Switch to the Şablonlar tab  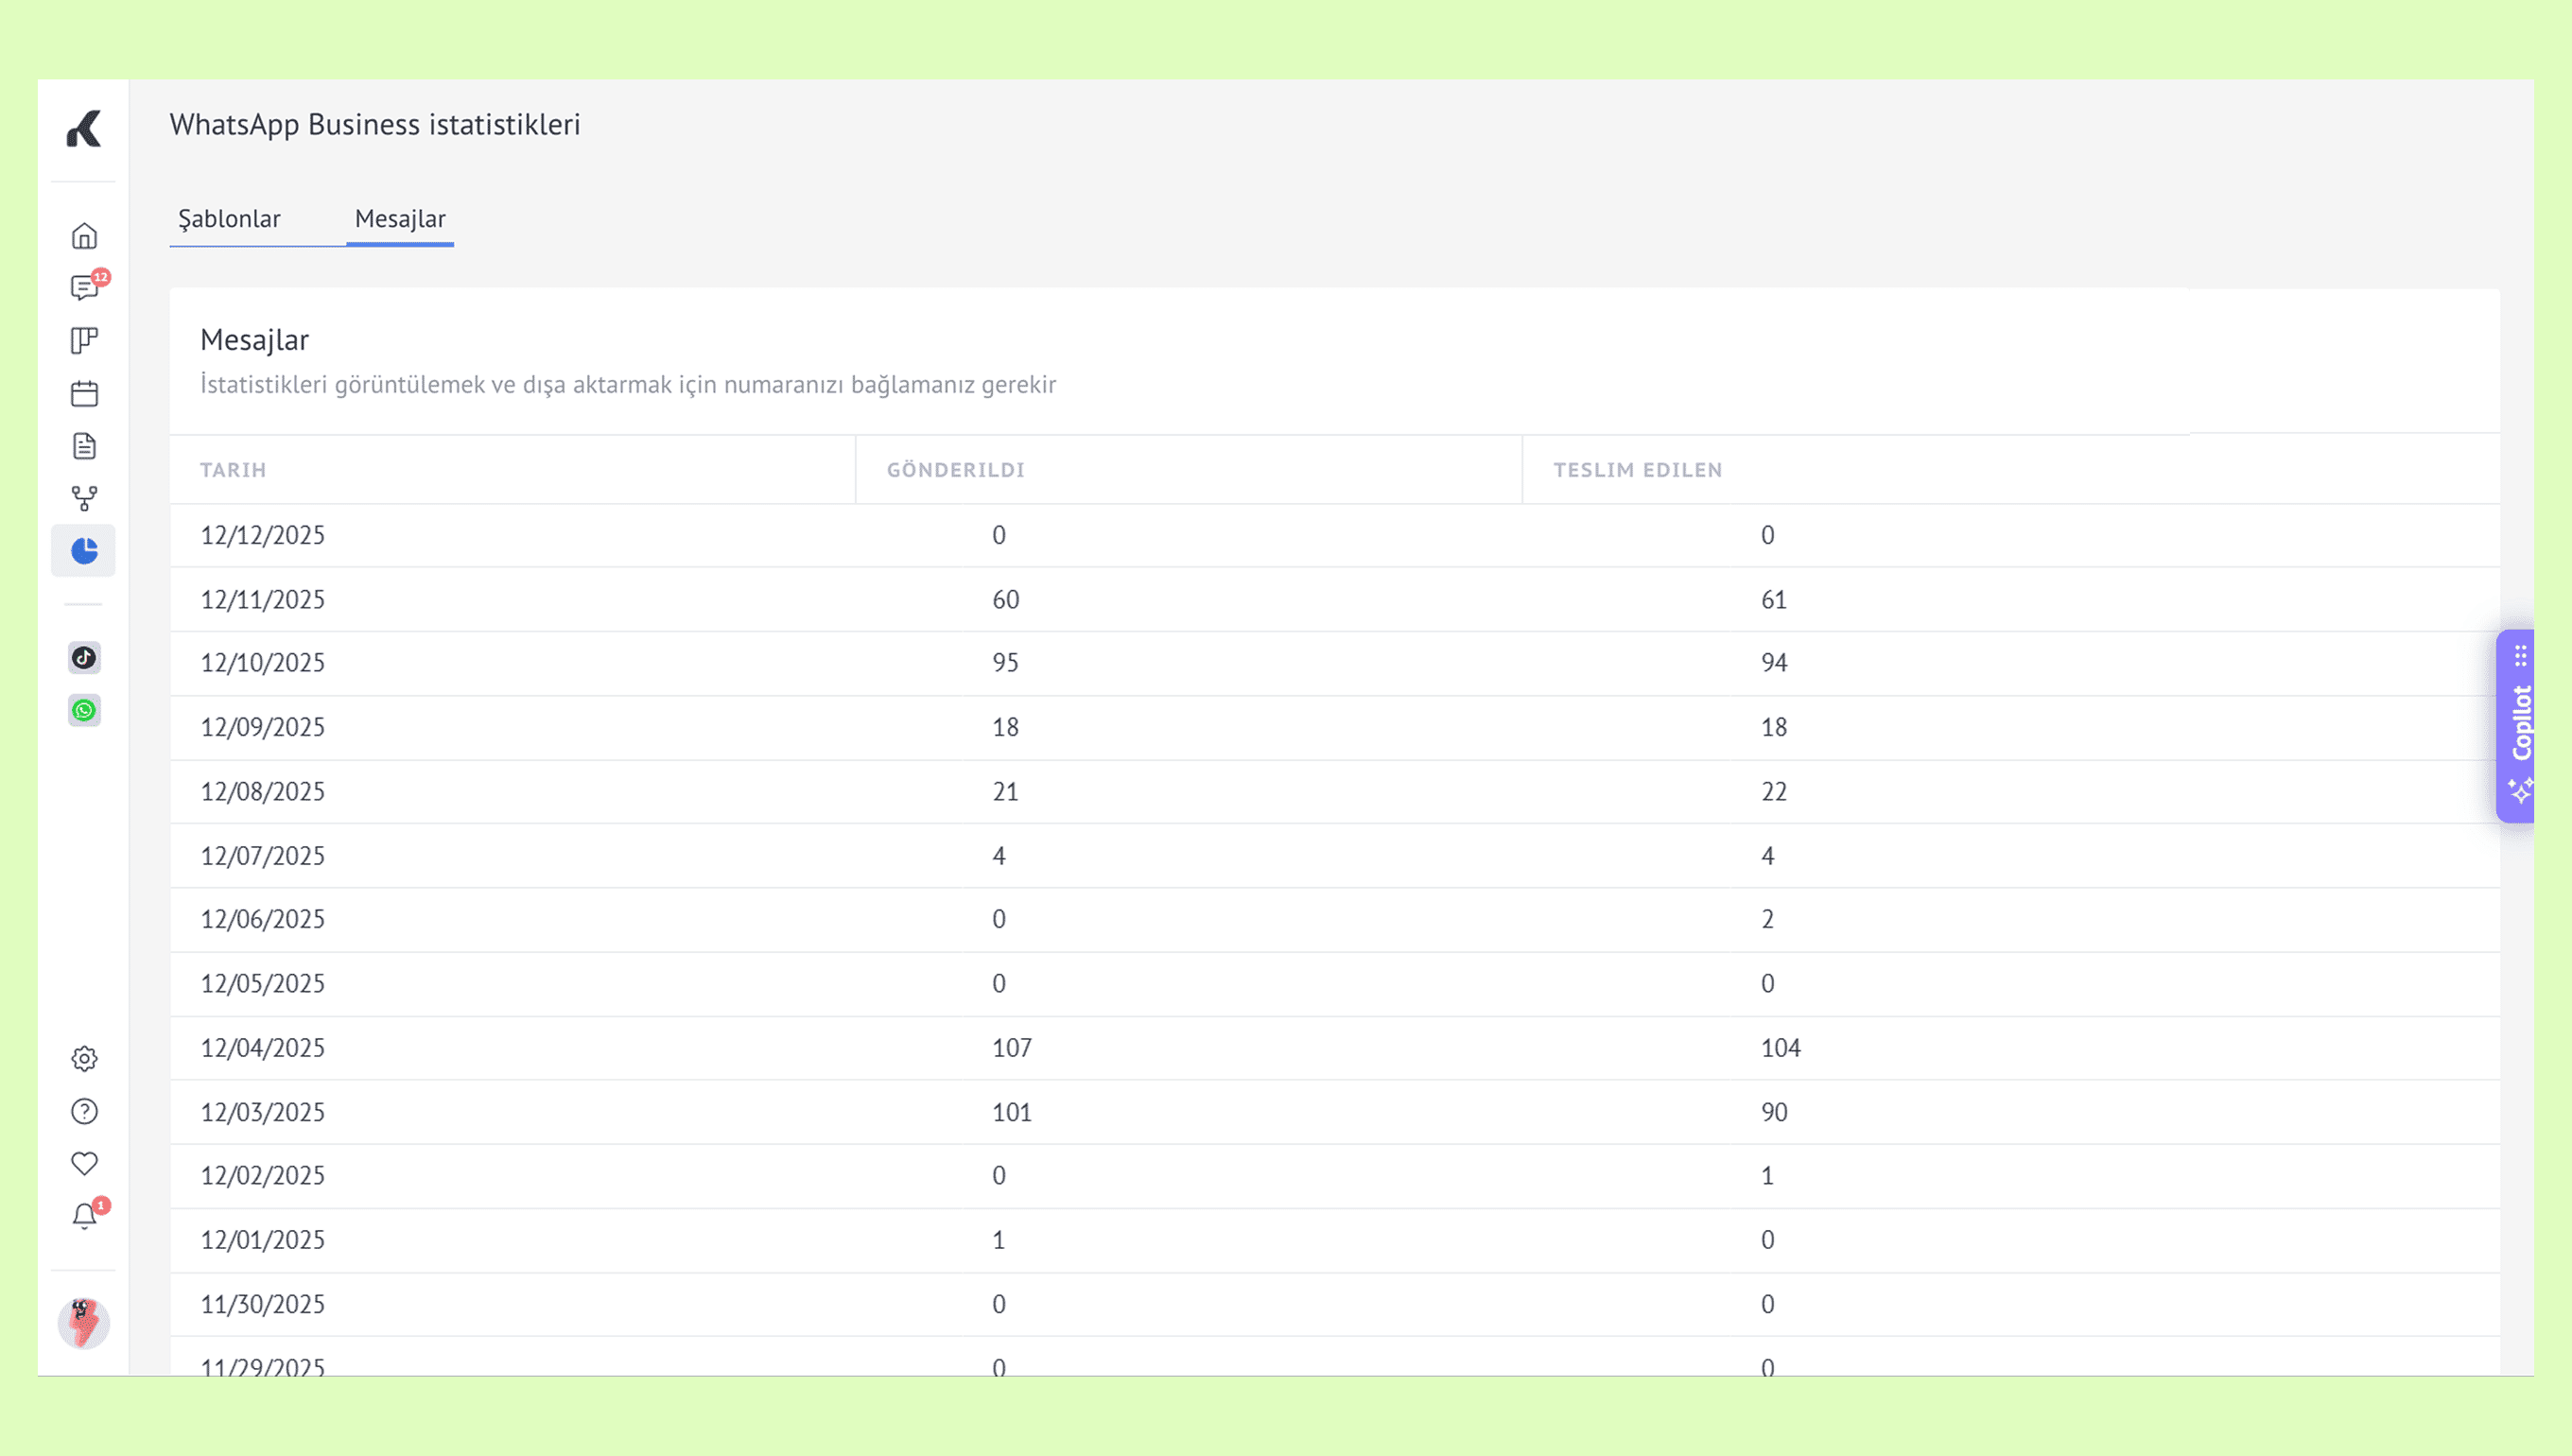click(x=229, y=219)
